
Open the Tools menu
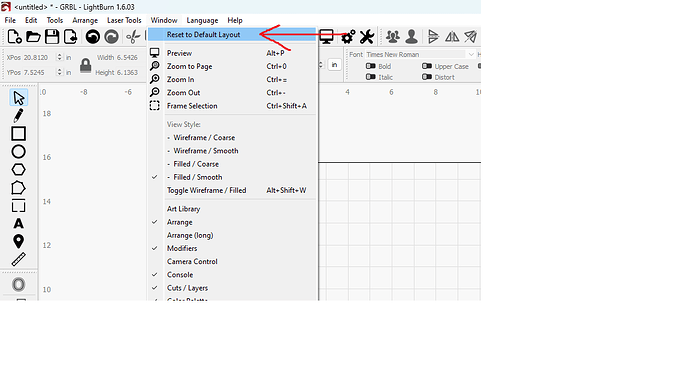55,20
